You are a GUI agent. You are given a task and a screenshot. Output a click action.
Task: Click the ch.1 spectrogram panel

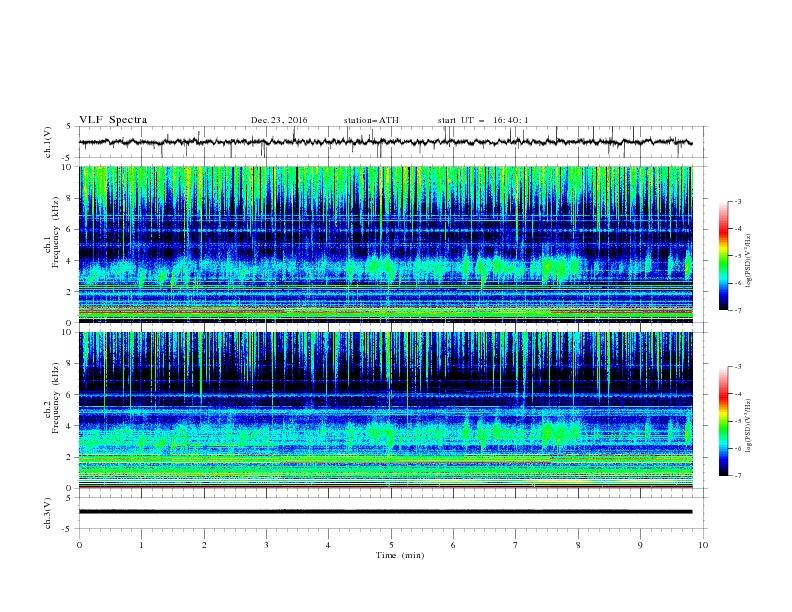pyautogui.click(x=386, y=244)
